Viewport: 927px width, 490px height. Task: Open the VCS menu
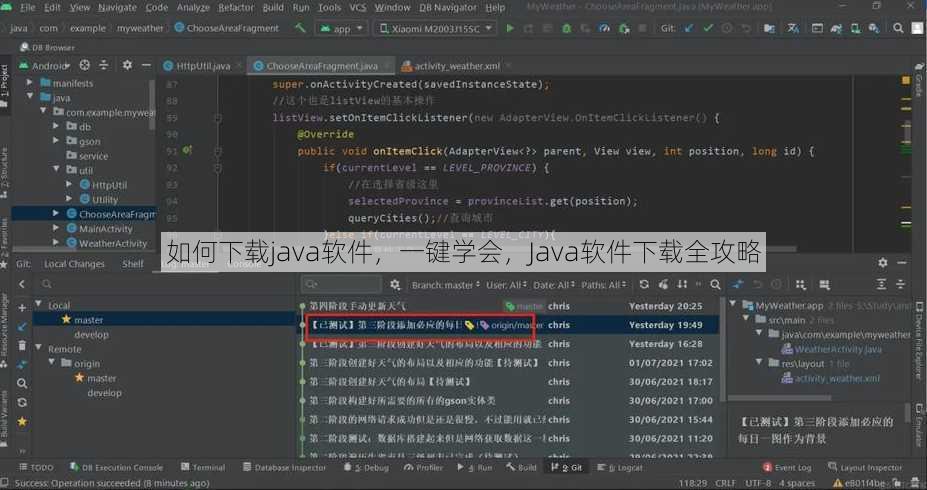click(x=357, y=8)
